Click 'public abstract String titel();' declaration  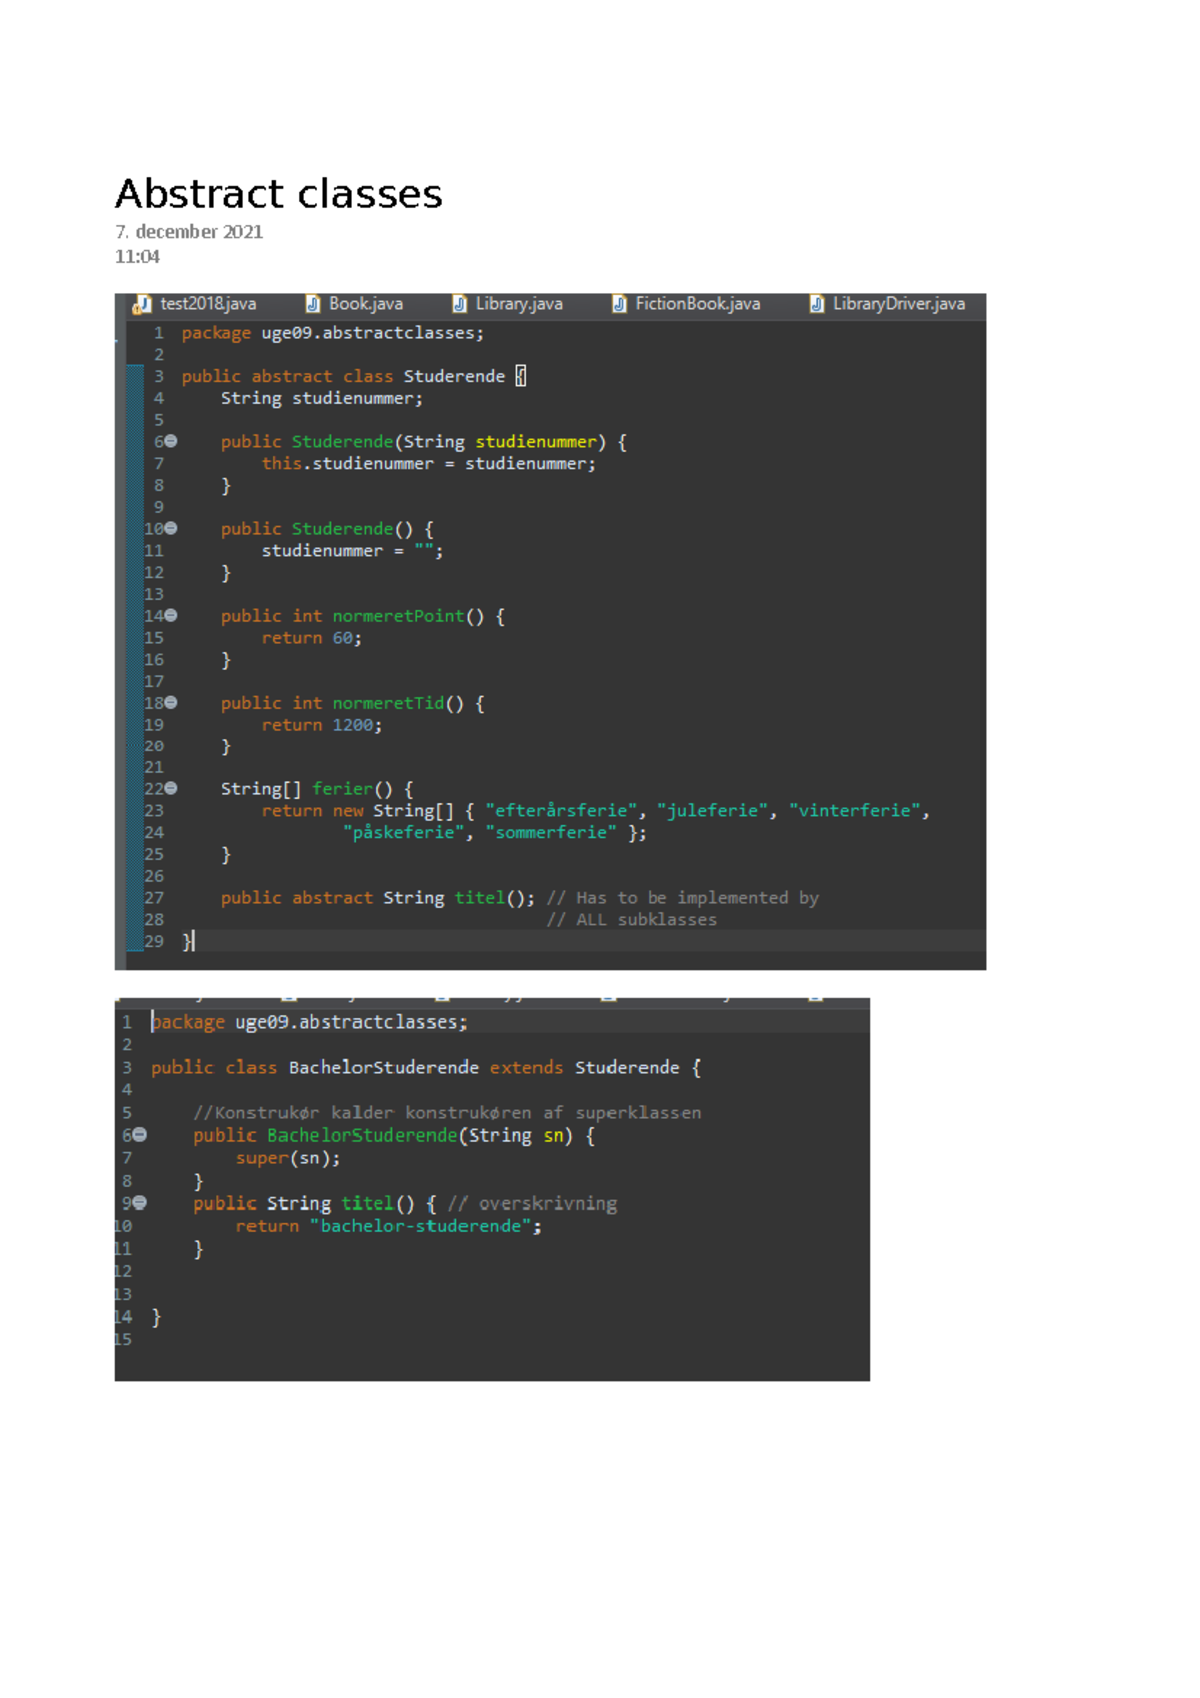(378, 898)
